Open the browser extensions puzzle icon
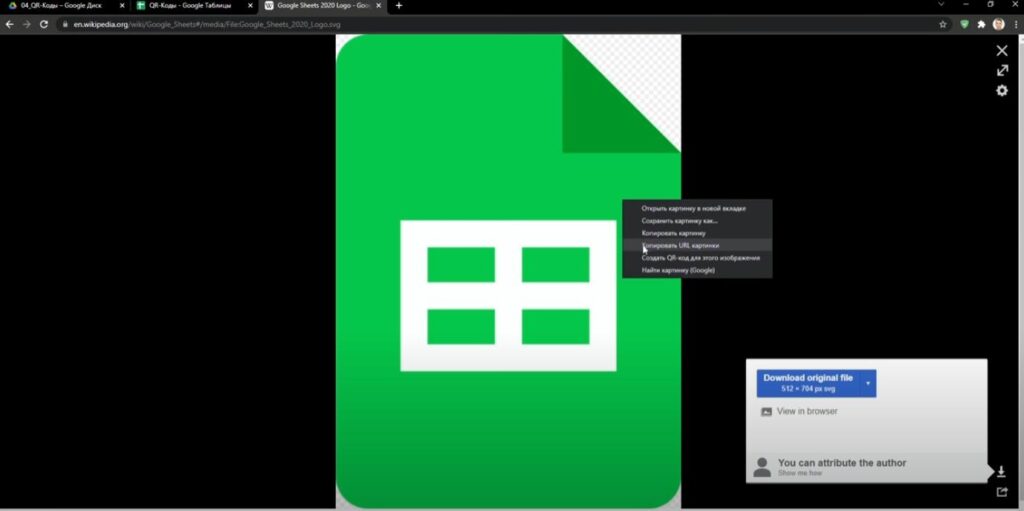This screenshot has height=511, width=1024. (x=981, y=23)
